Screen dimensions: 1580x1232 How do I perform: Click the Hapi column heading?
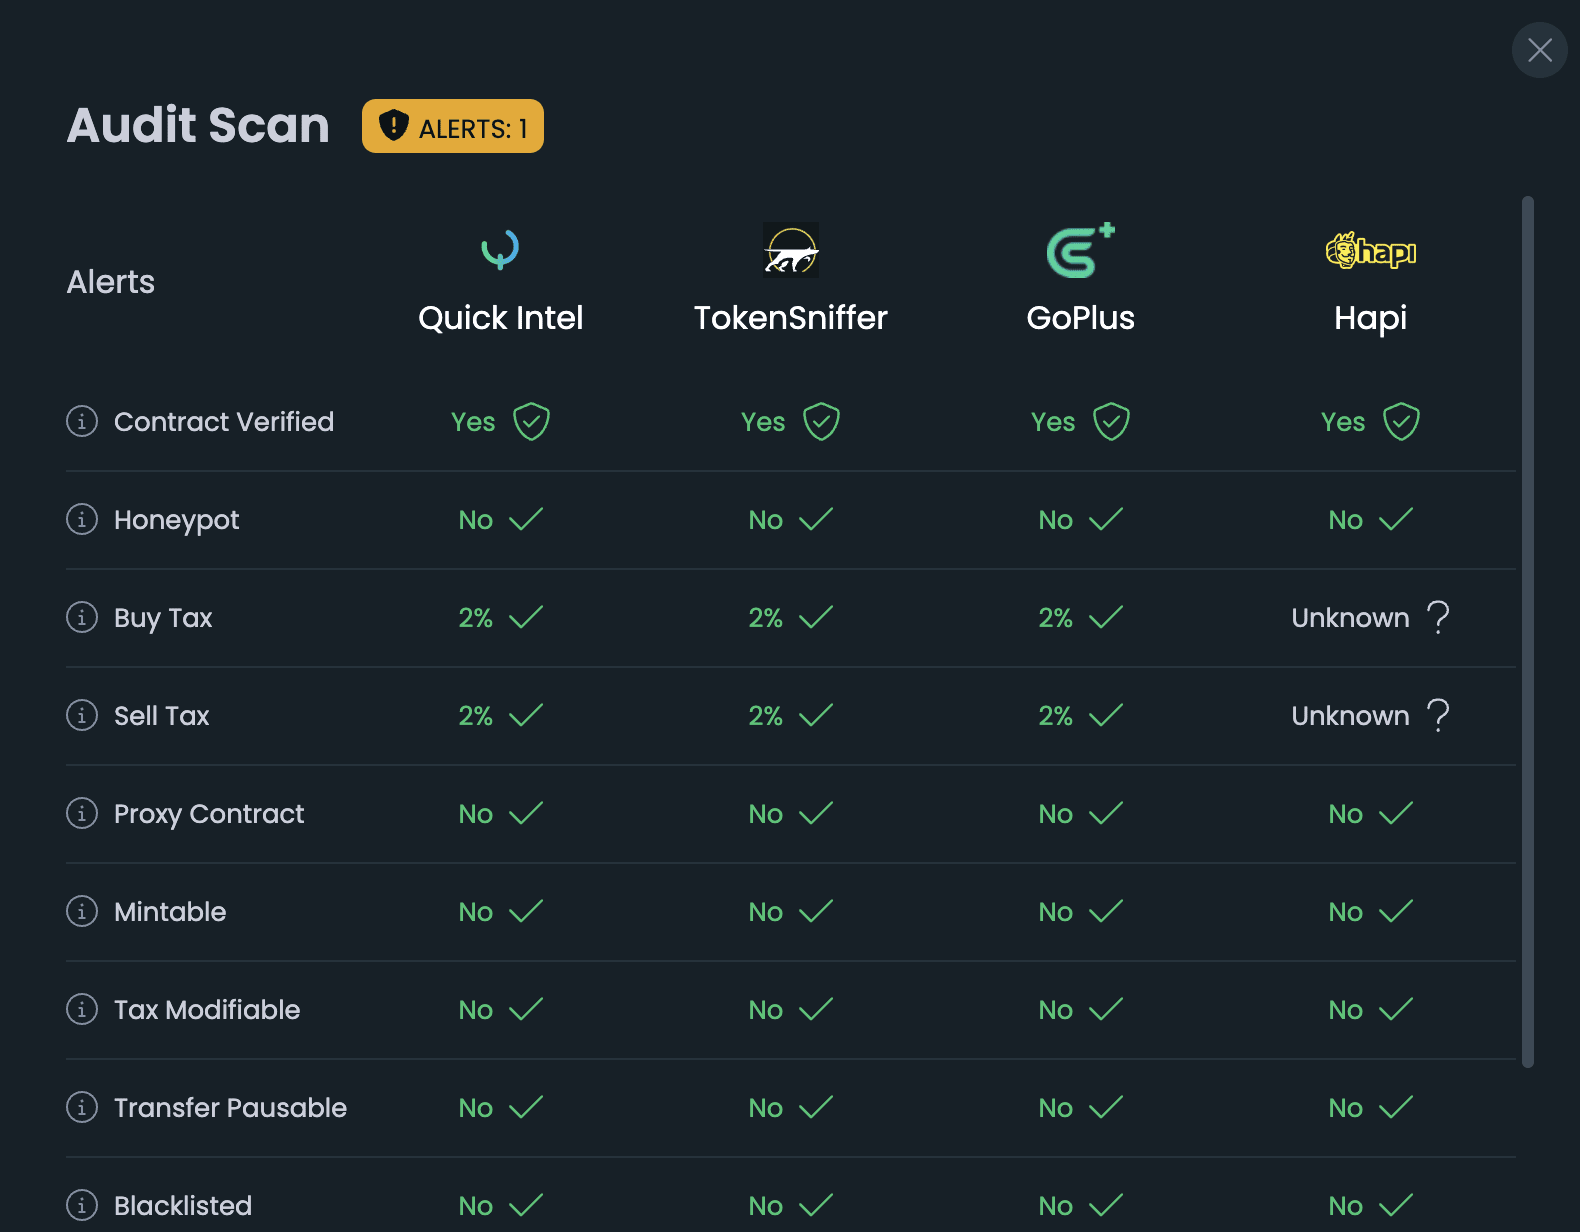[1371, 318]
